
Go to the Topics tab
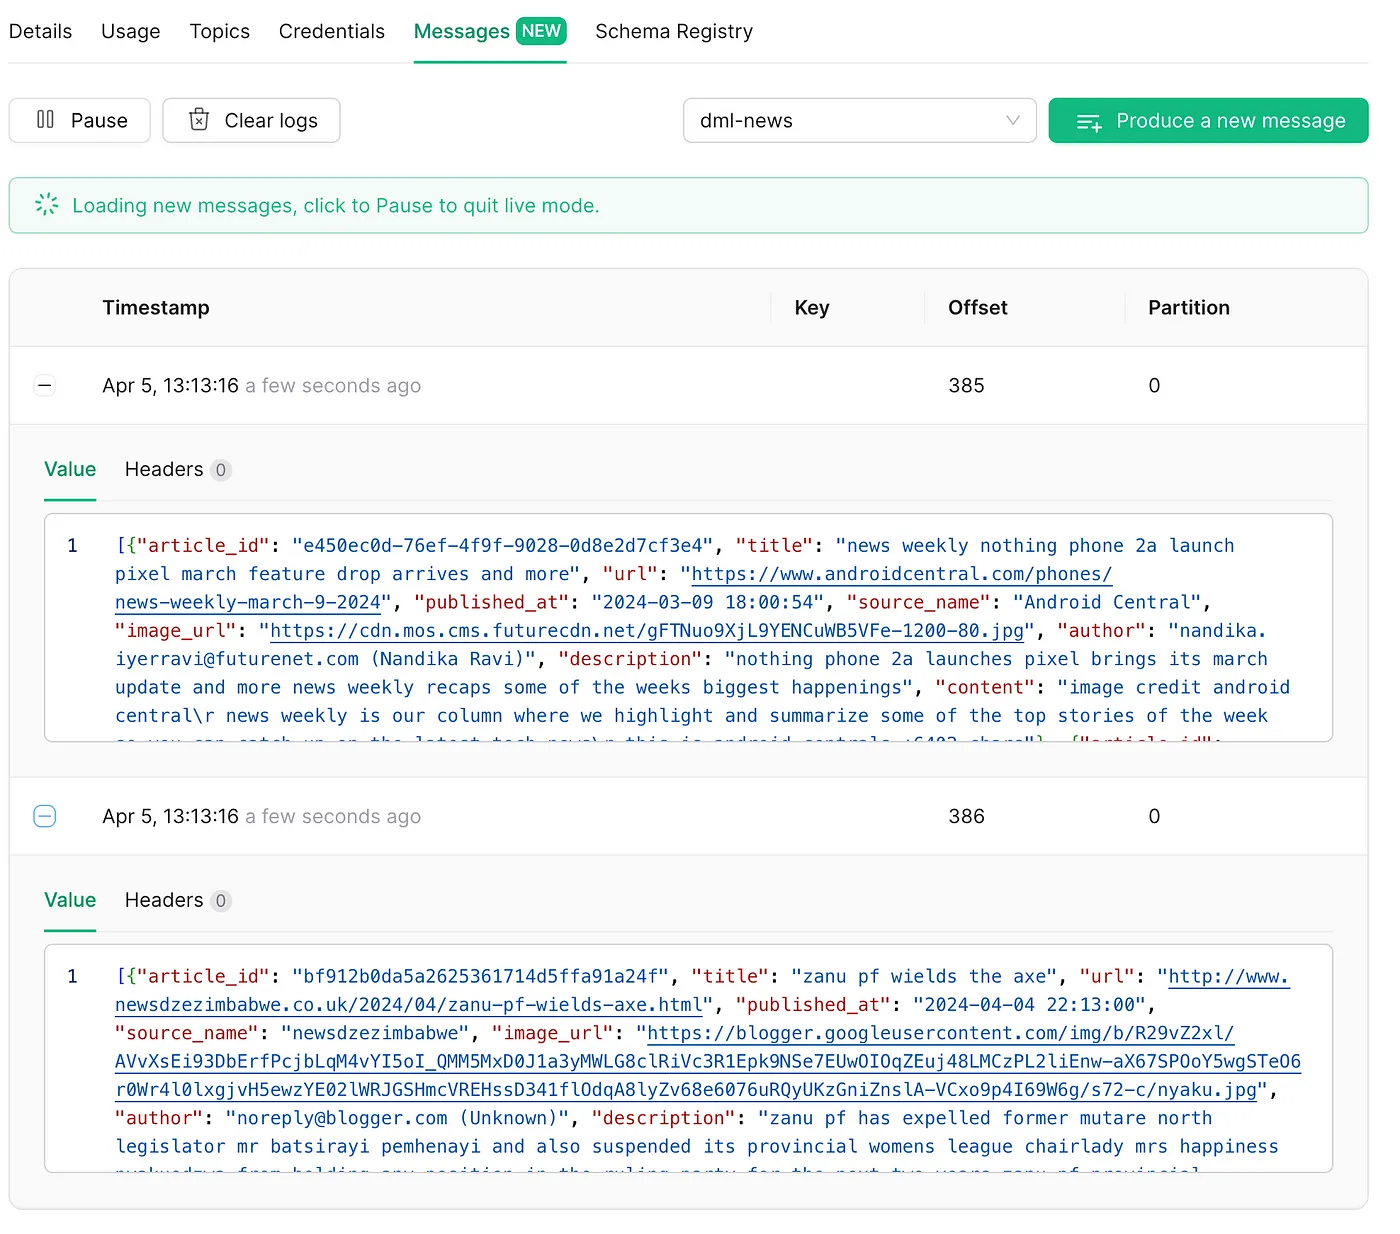[x=220, y=31]
